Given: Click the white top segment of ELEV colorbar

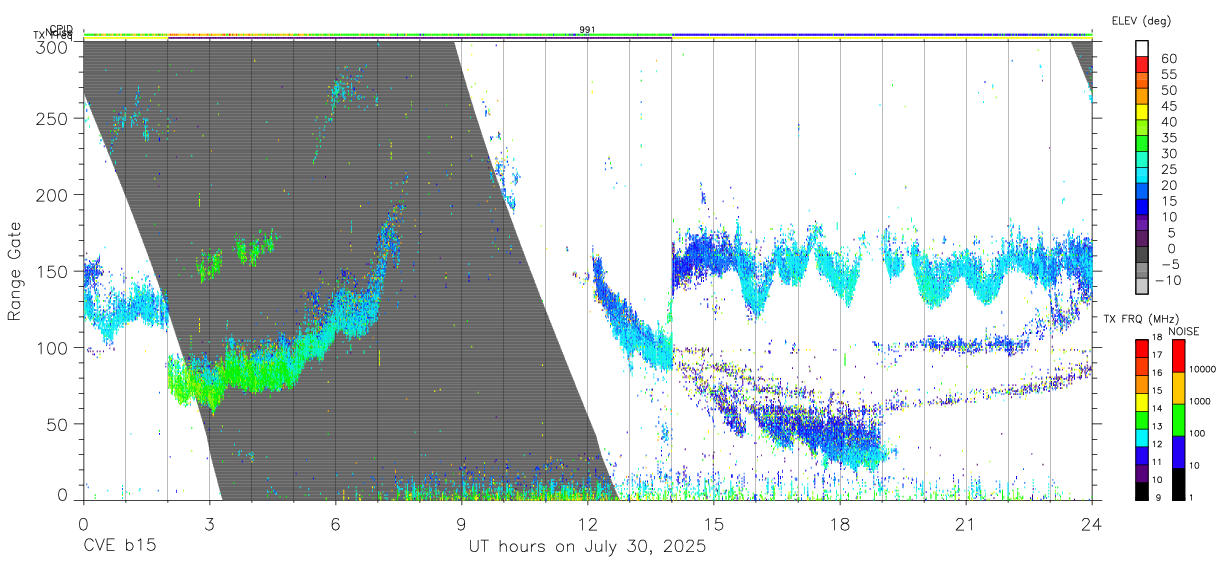Looking at the screenshot, I should point(1142,49).
